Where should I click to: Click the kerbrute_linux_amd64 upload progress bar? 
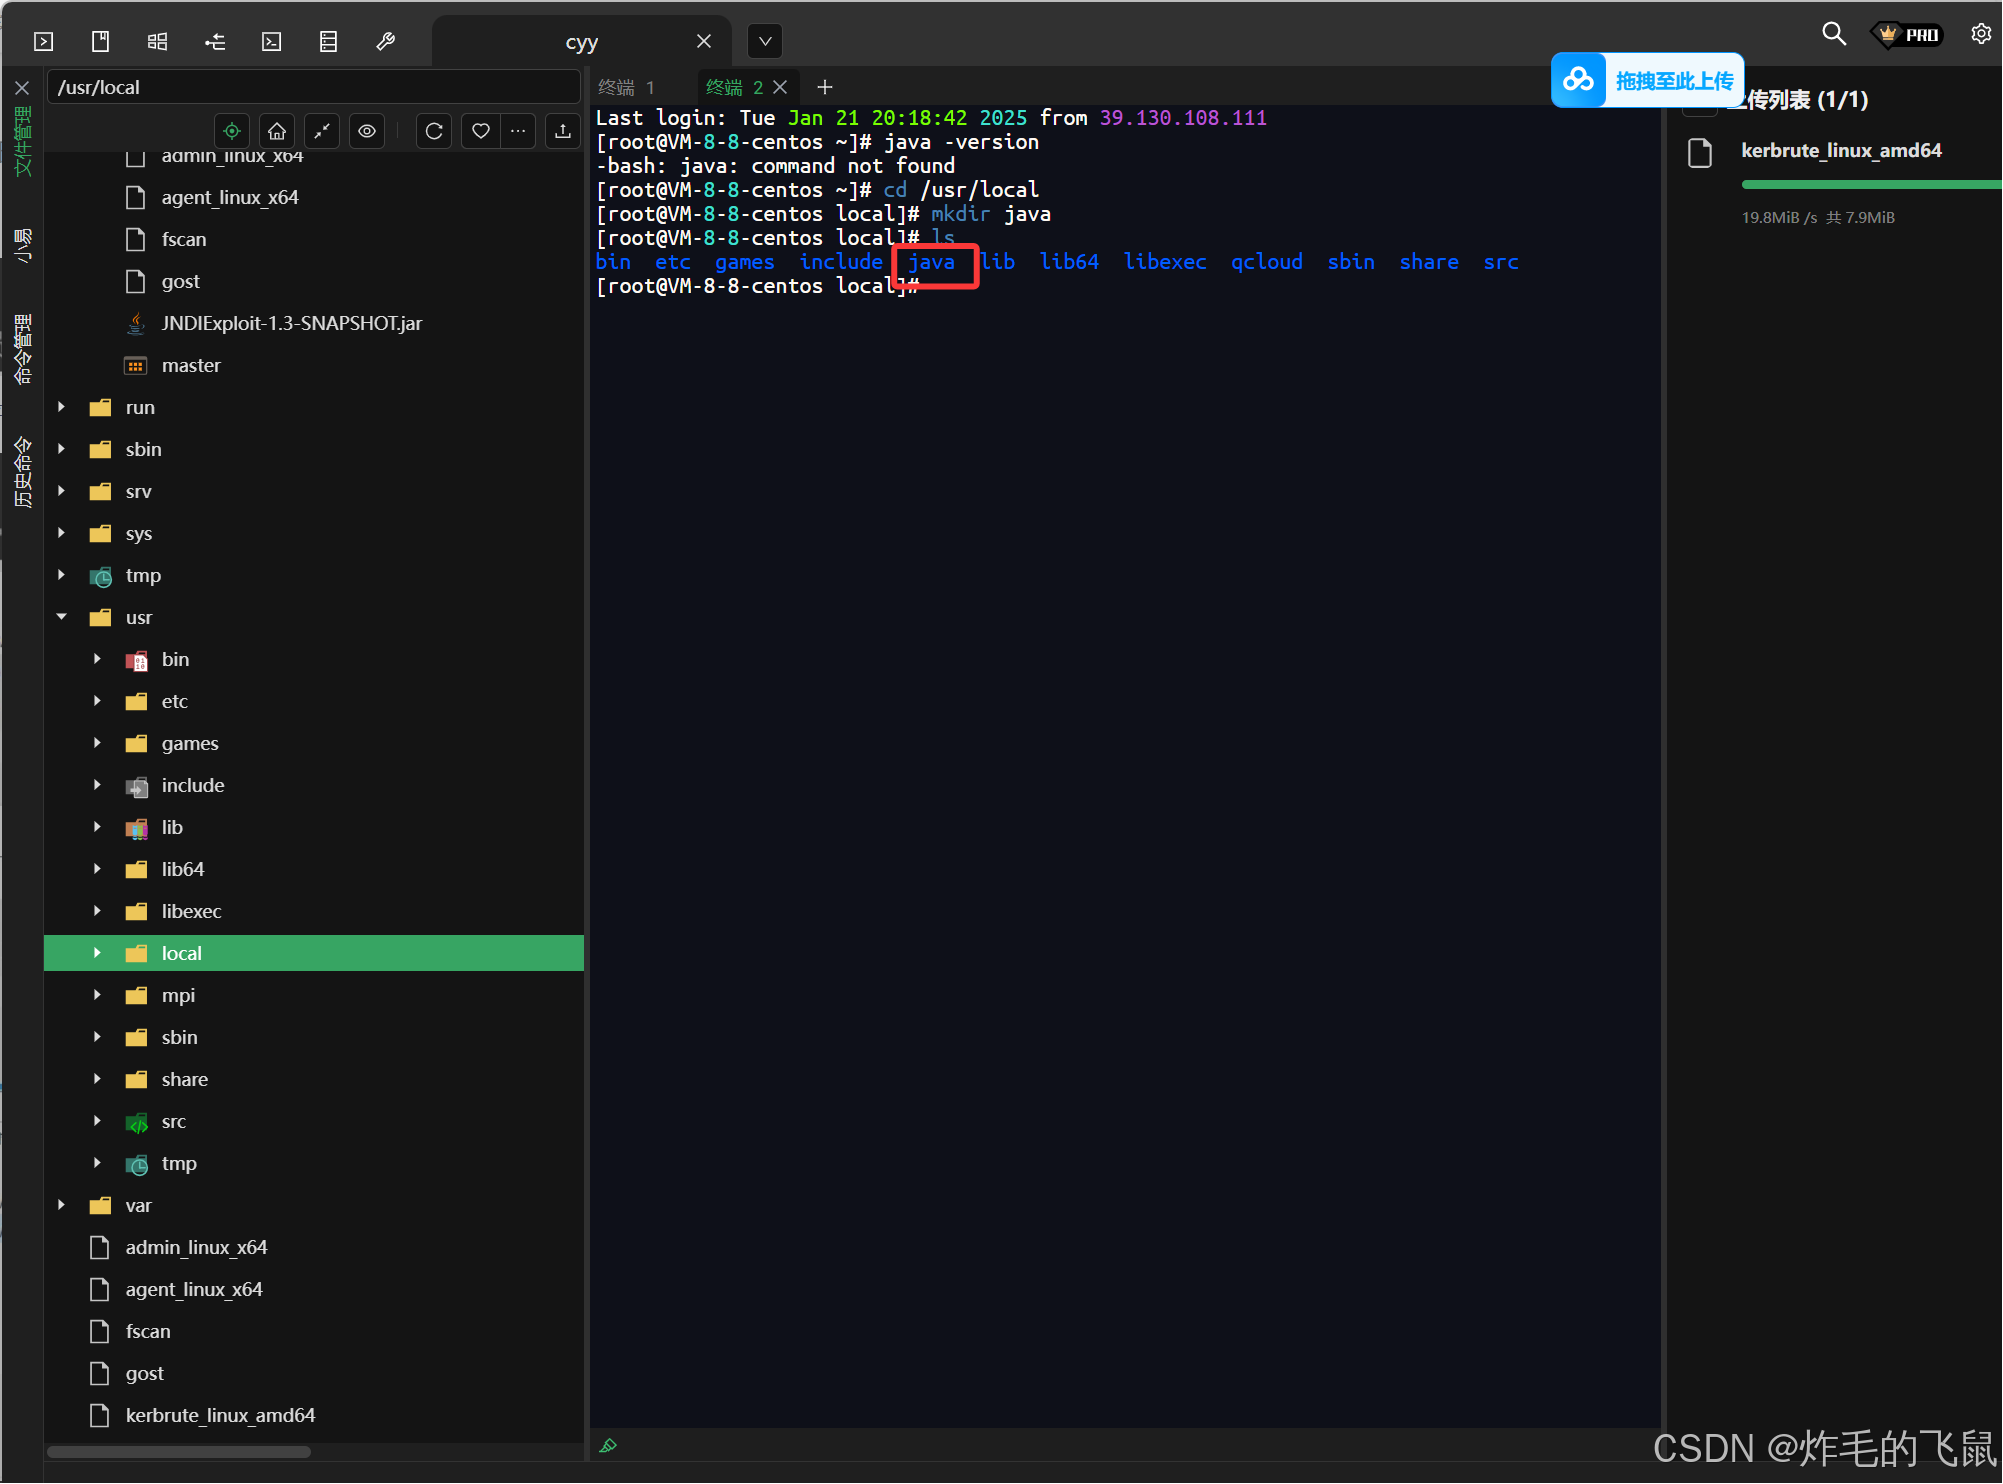pyautogui.click(x=1870, y=184)
